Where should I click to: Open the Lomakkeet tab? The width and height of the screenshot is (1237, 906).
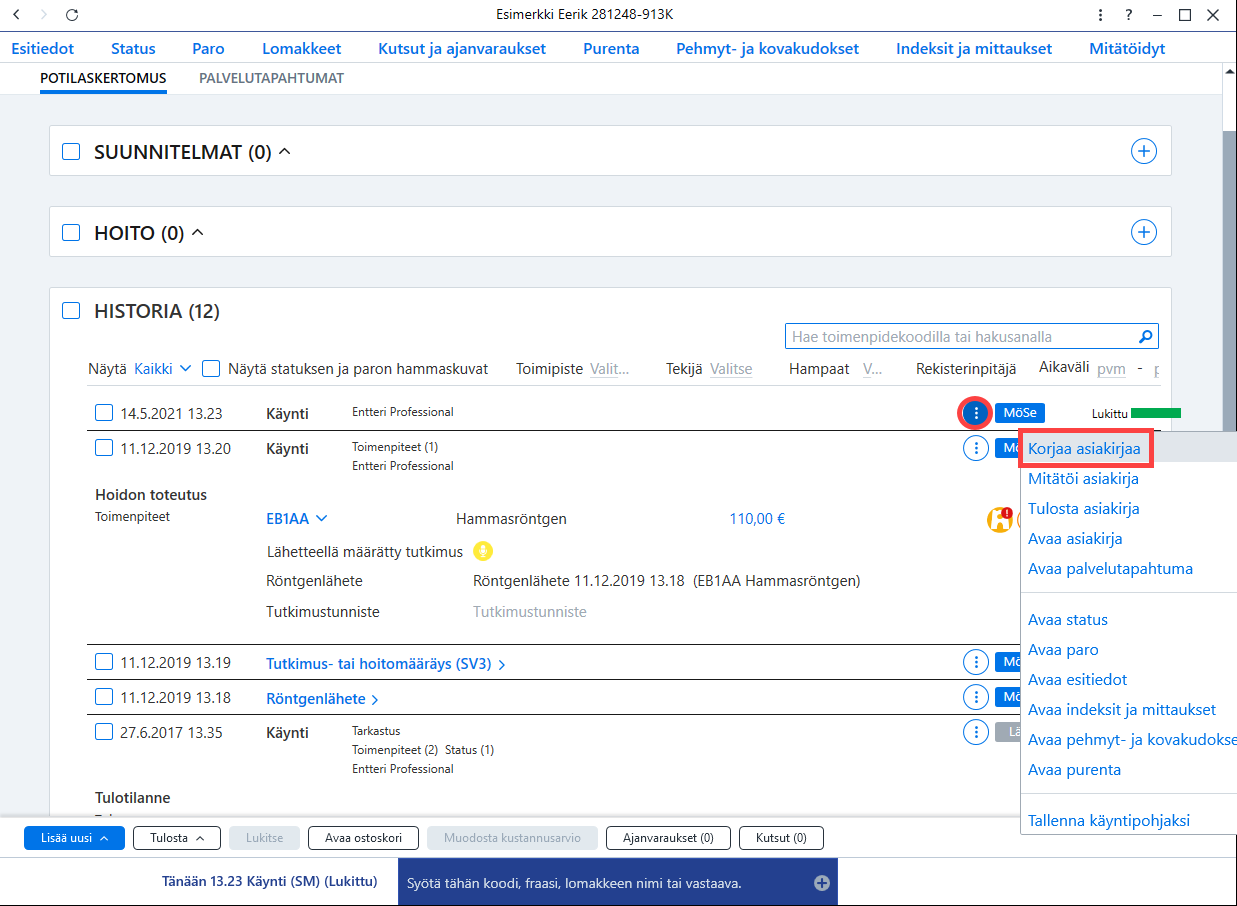pos(302,48)
